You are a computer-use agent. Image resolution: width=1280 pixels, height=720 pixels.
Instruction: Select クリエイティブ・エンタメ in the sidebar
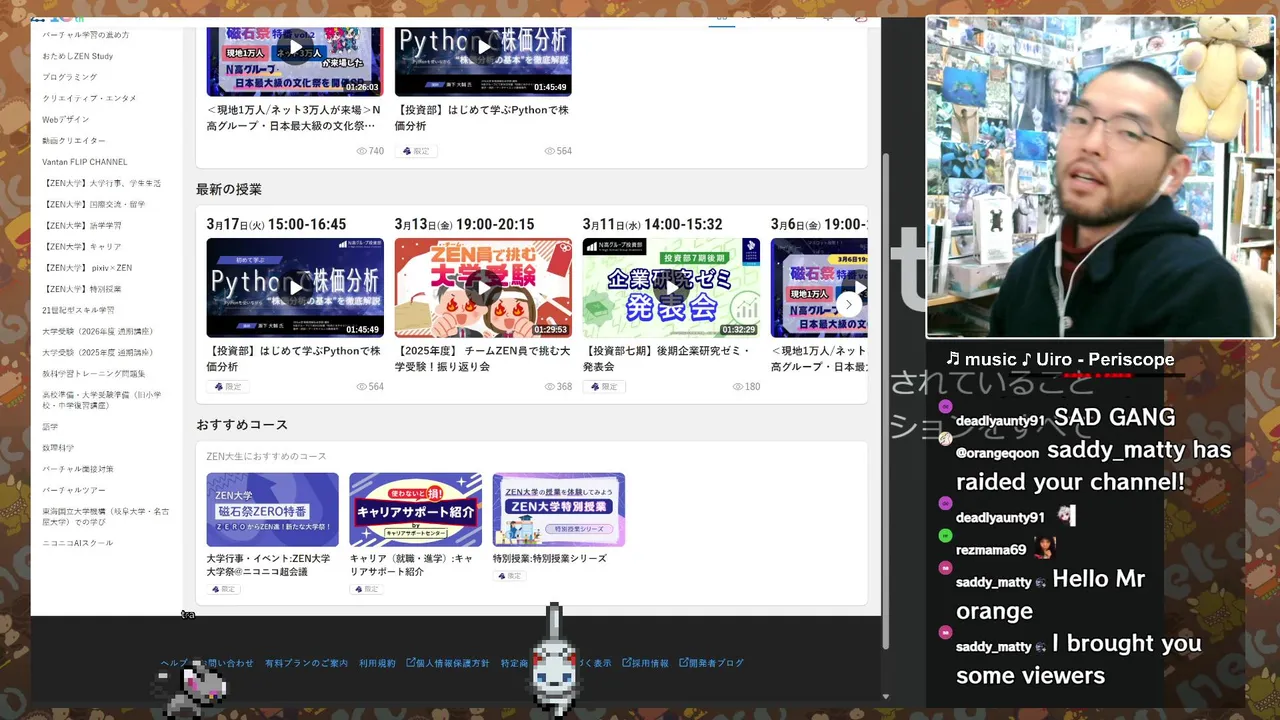89,98
